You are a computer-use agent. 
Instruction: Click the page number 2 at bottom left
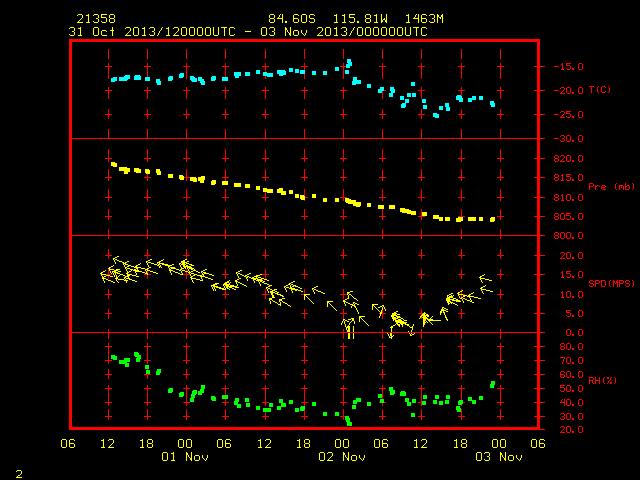click(19, 474)
